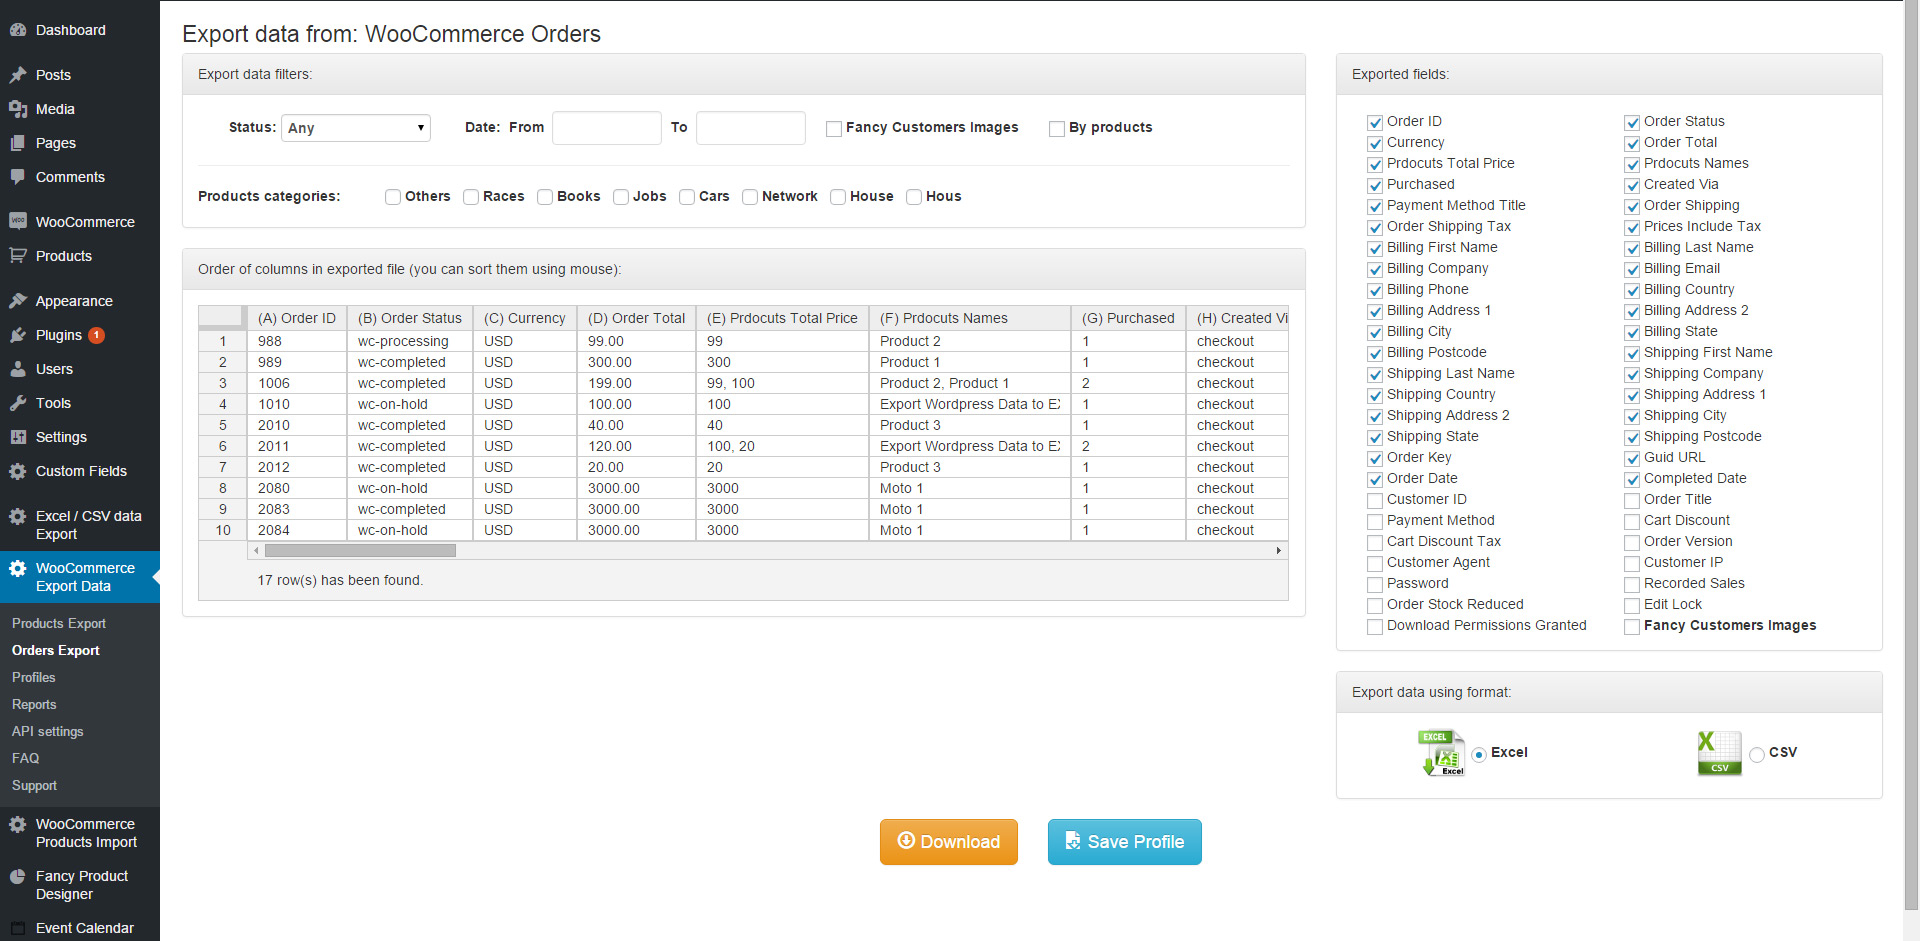The width and height of the screenshot is (1920, 941).
Task: Check the Jobs category checkbox
Action: point(621,197)
